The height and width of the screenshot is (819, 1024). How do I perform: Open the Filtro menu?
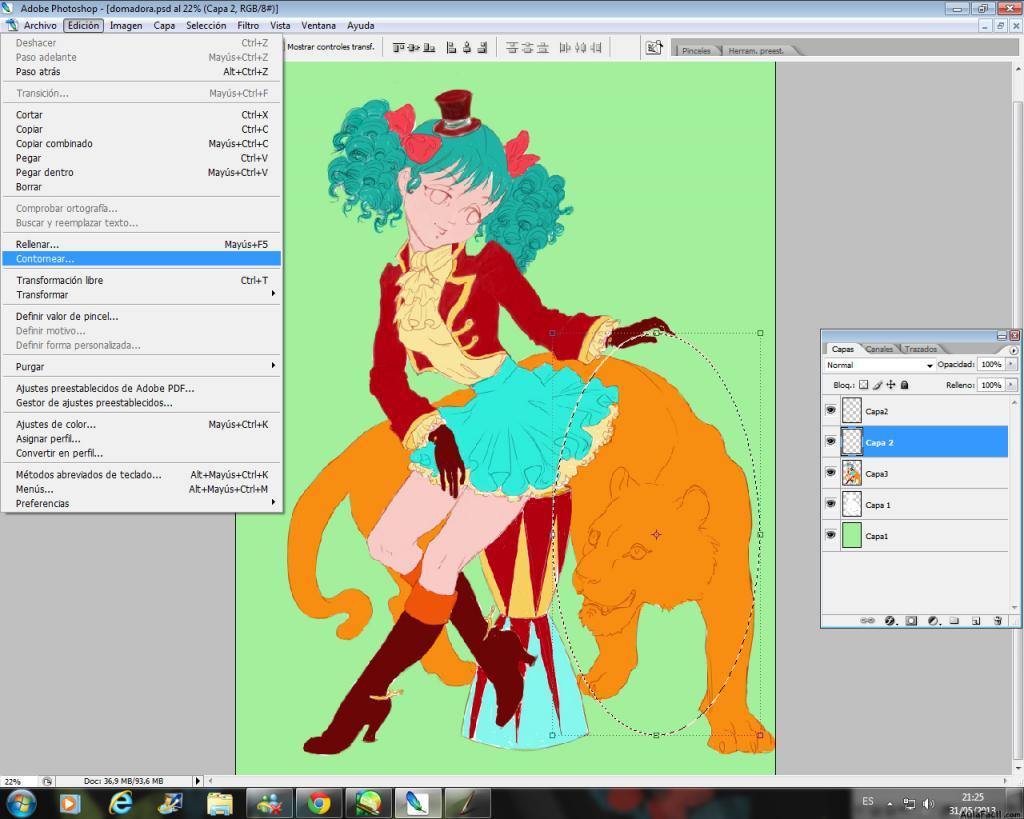coord(248,25)
